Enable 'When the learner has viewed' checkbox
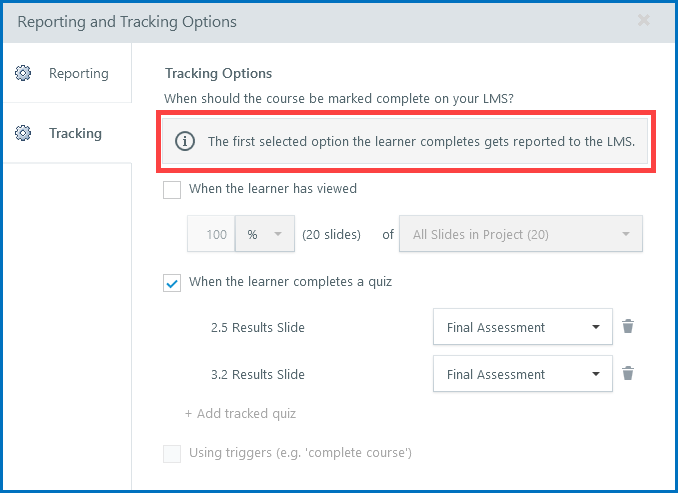The width and height of the screenshot is (678, 493). pos(172,189)
